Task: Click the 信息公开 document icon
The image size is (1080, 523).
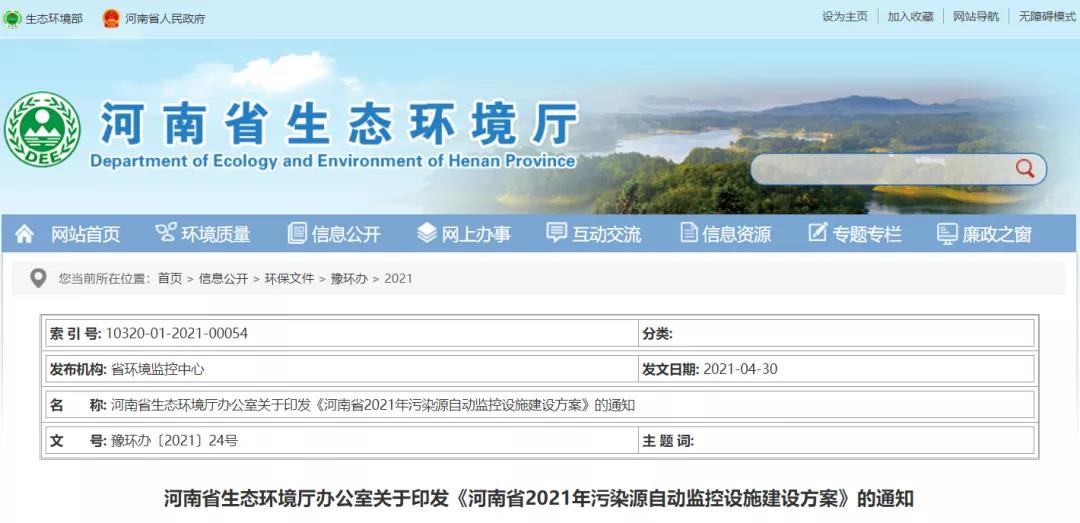Action: (297, 234)
